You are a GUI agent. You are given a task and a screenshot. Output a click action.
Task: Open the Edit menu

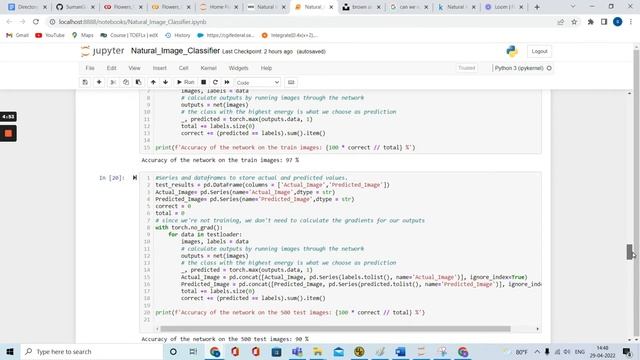pyautogui.click(x=111, y=68)
